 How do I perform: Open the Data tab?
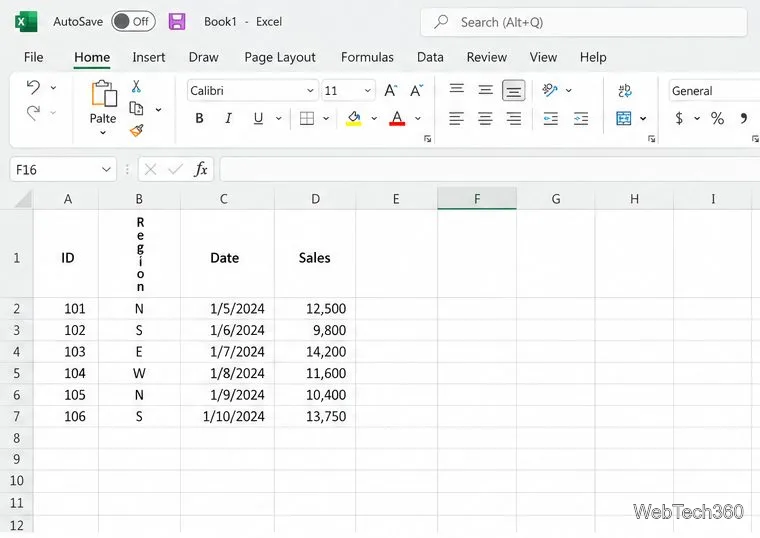[430, 57]
